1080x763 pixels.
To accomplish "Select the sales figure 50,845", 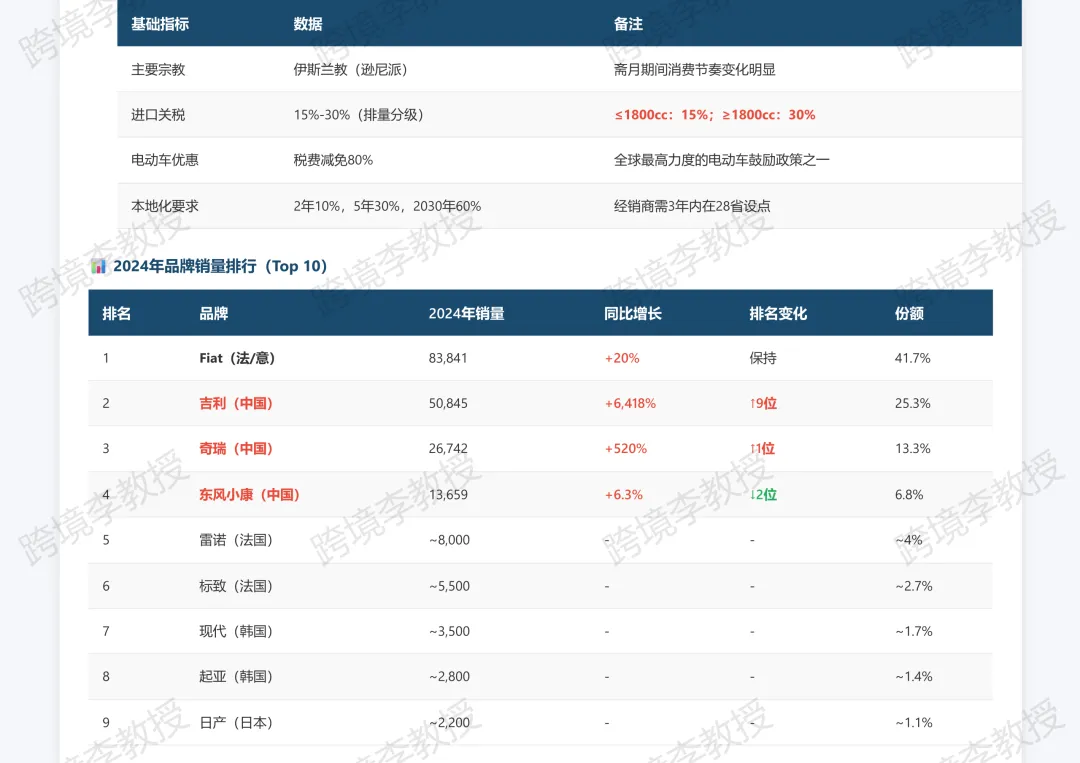I will (448, 404).
